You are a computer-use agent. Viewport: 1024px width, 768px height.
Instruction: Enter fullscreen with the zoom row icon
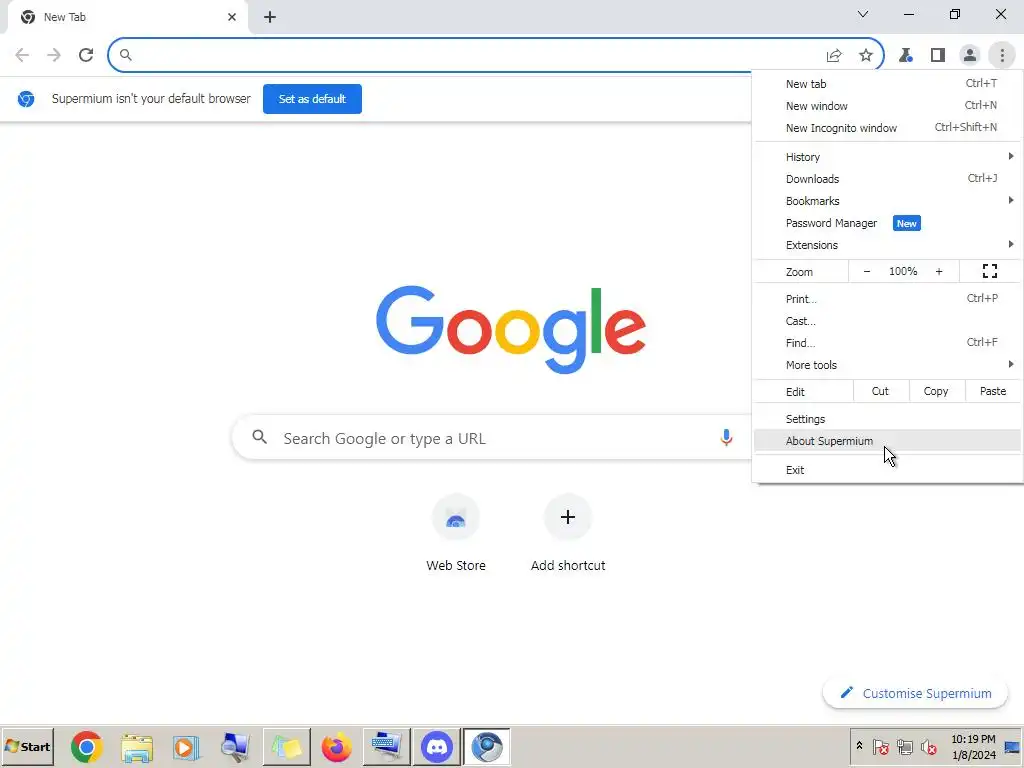990,272
